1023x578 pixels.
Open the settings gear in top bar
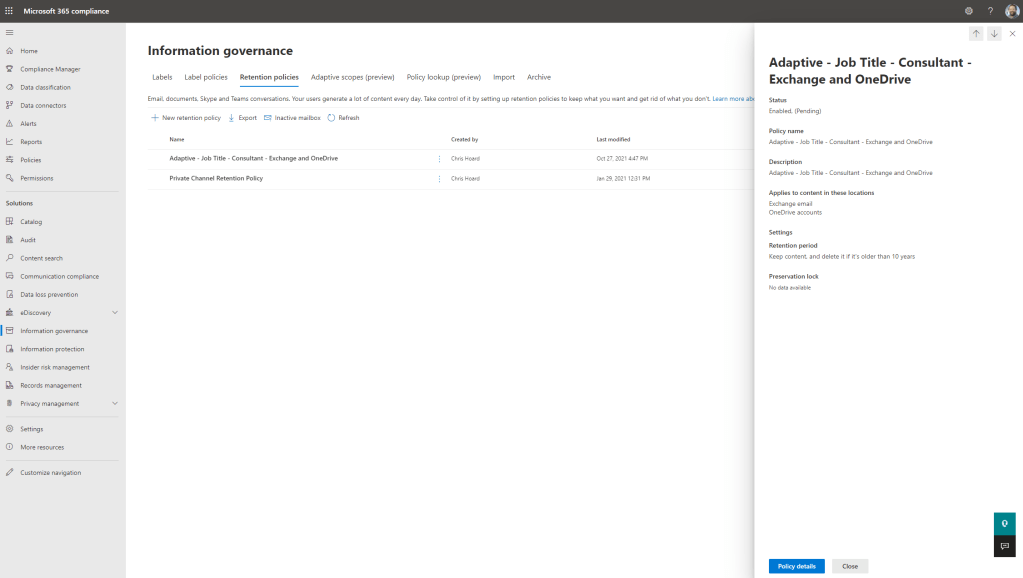tap(968, 11)
